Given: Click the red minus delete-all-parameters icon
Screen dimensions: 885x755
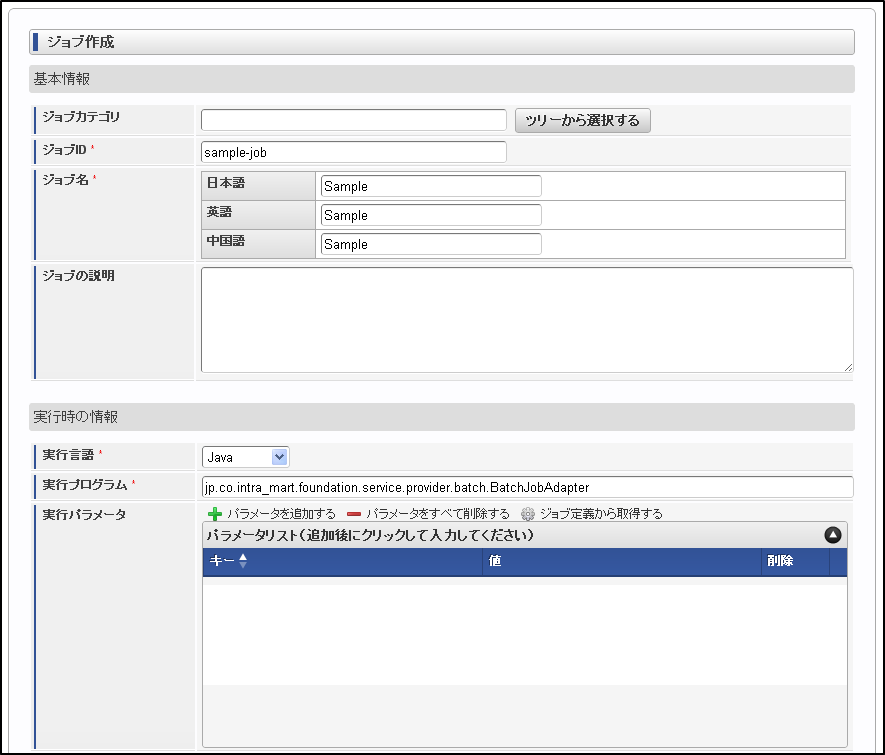Looking at the screenshot, I should tap(354, 513).
